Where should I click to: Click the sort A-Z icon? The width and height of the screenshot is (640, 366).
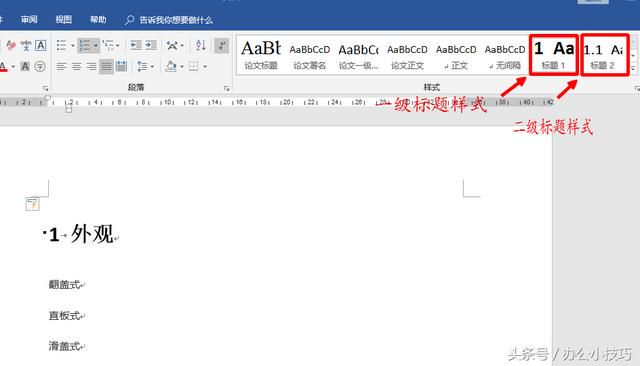click(x=200, y=45)
